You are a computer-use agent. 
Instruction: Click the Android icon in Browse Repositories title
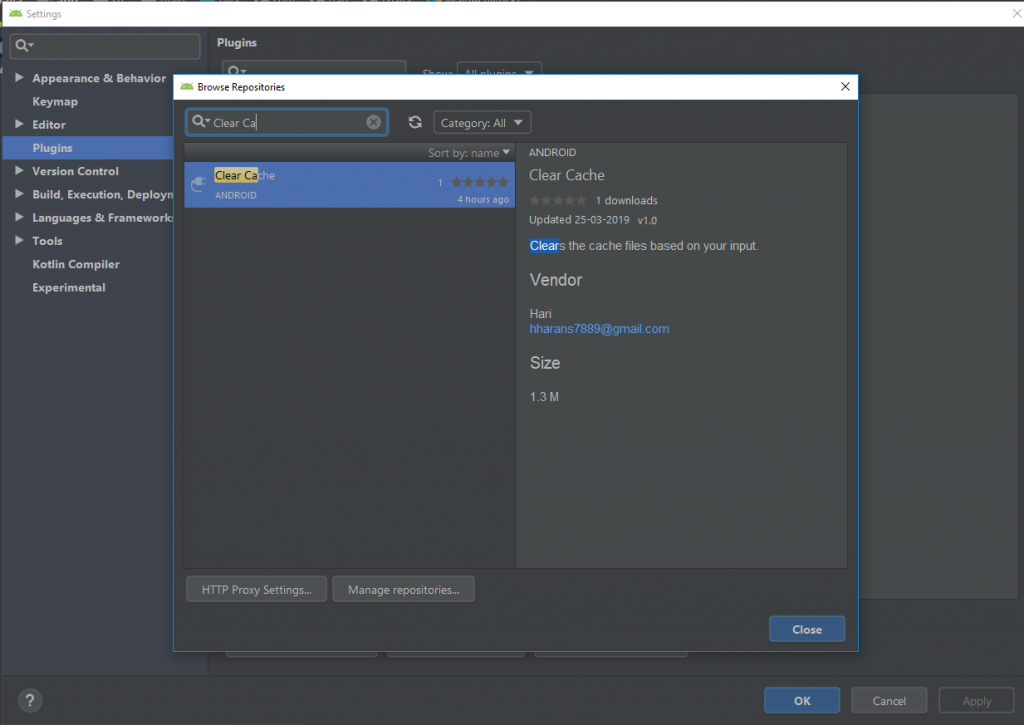coord(187,87)
